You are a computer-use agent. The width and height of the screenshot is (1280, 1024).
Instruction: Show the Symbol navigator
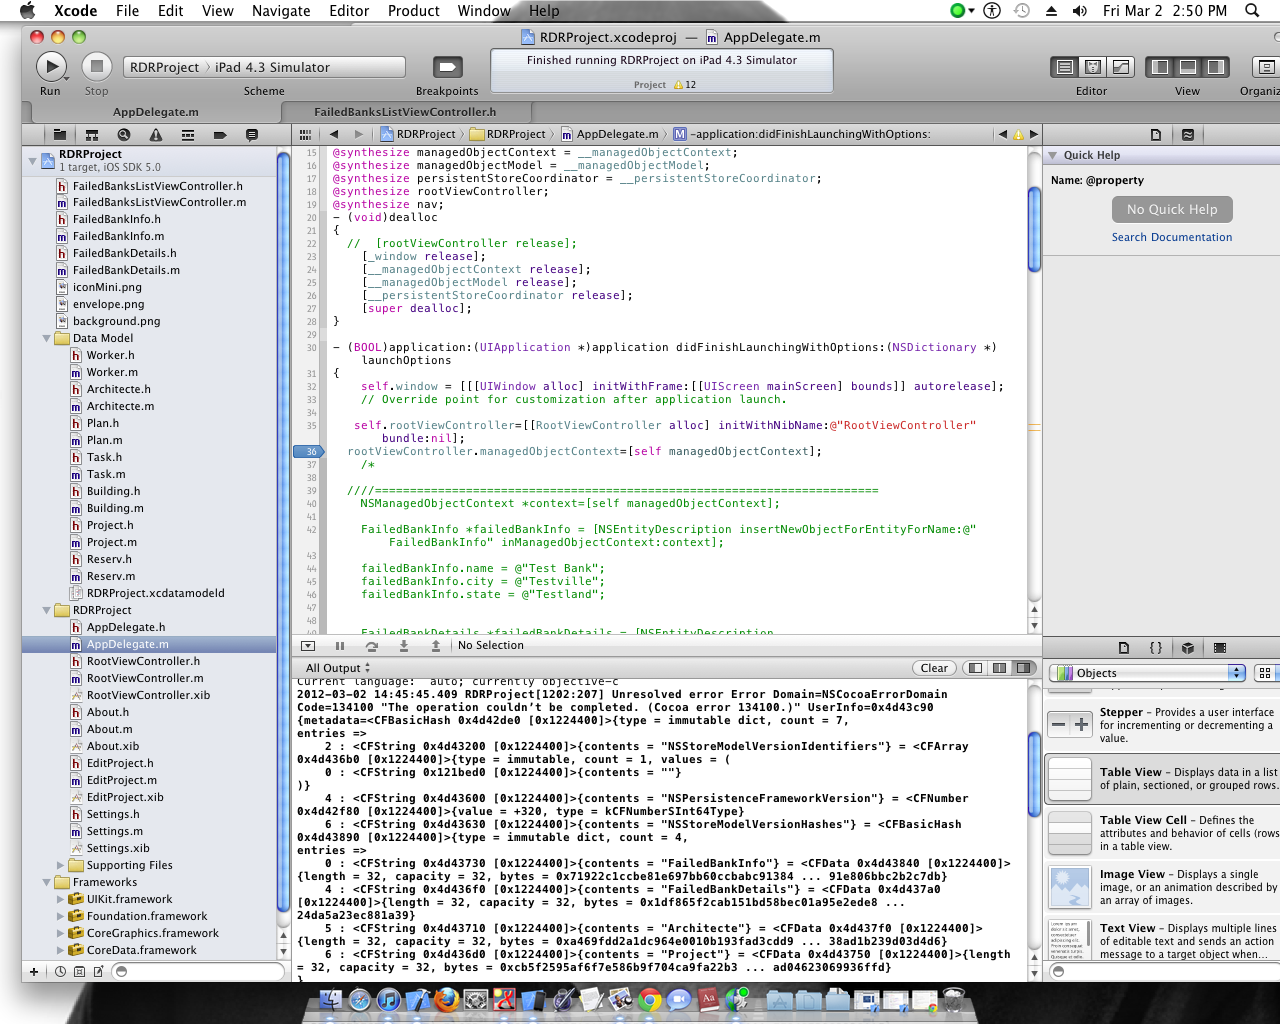coord(92,134)
